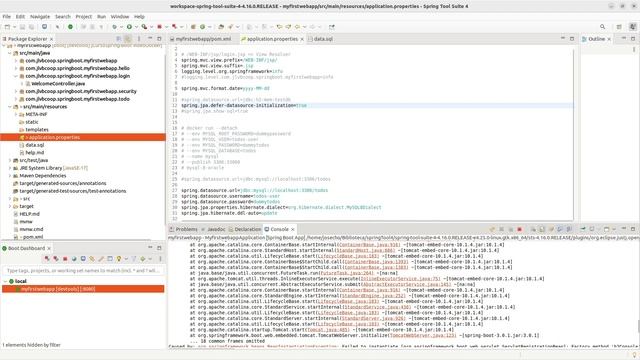The height and width of the screenshot is (360, 640).
Task: Toggle Link with Editor in Package Explorer
Action: [x=128, y=39]
